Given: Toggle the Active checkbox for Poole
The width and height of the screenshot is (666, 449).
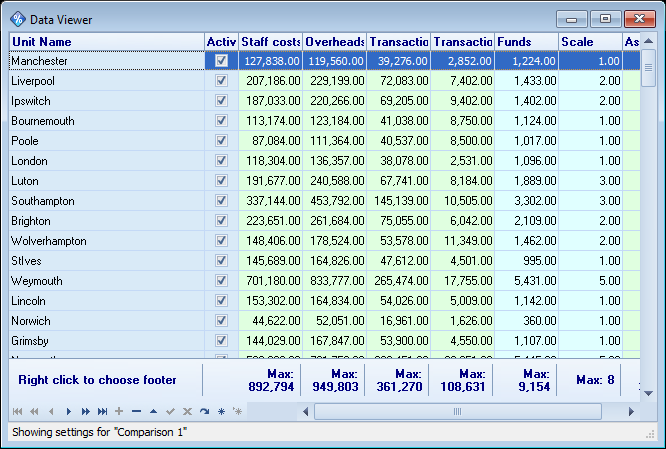Looking at the screenshot, I should 221,140.
